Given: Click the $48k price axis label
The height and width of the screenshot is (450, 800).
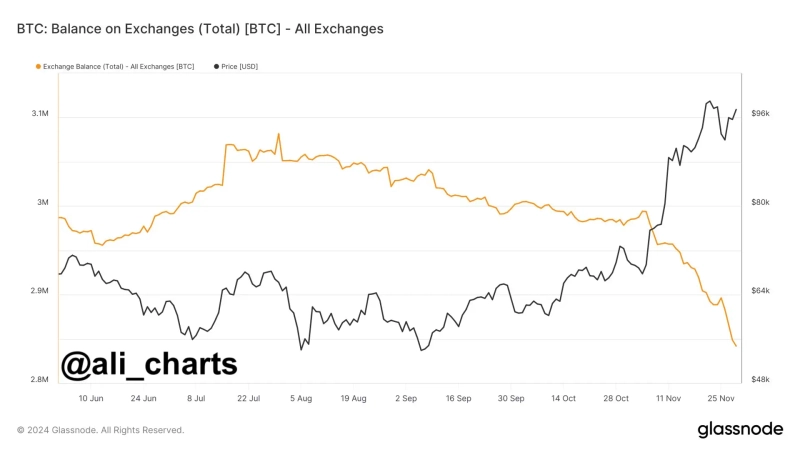Looking at the screenshot, I should point(760,380).
